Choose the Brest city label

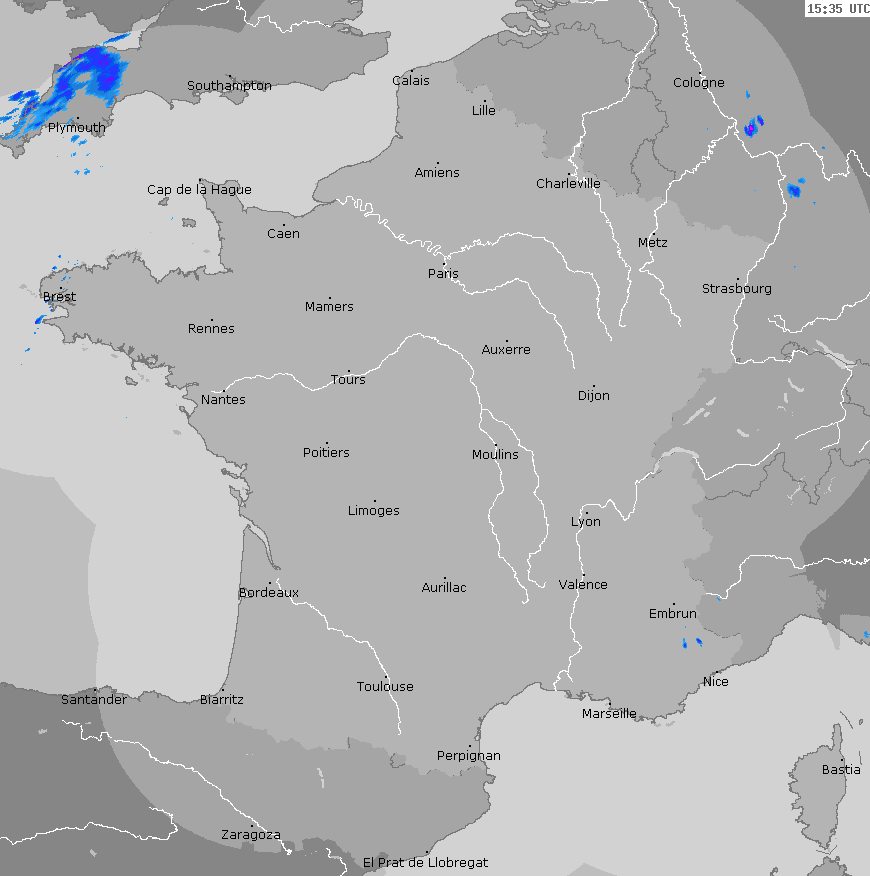tap(59, 297)
